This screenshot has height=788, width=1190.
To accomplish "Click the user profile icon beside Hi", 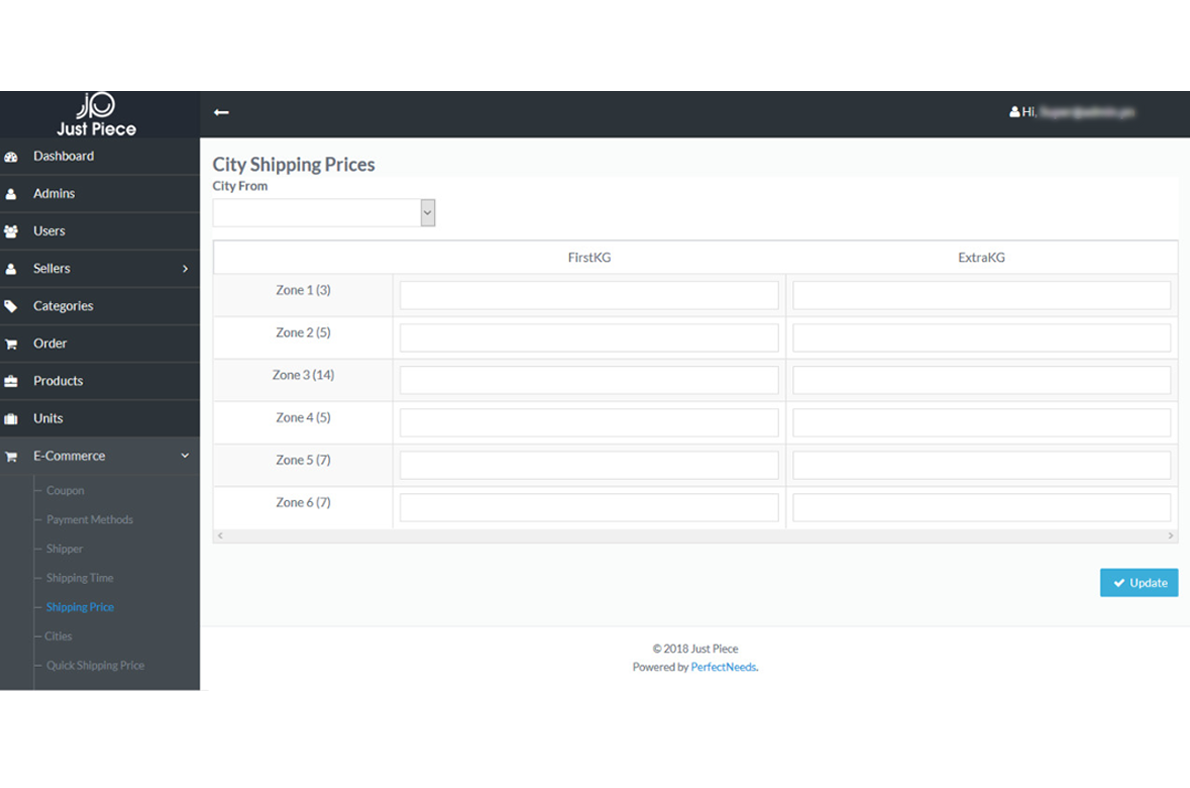I will tap(1014, 112).
